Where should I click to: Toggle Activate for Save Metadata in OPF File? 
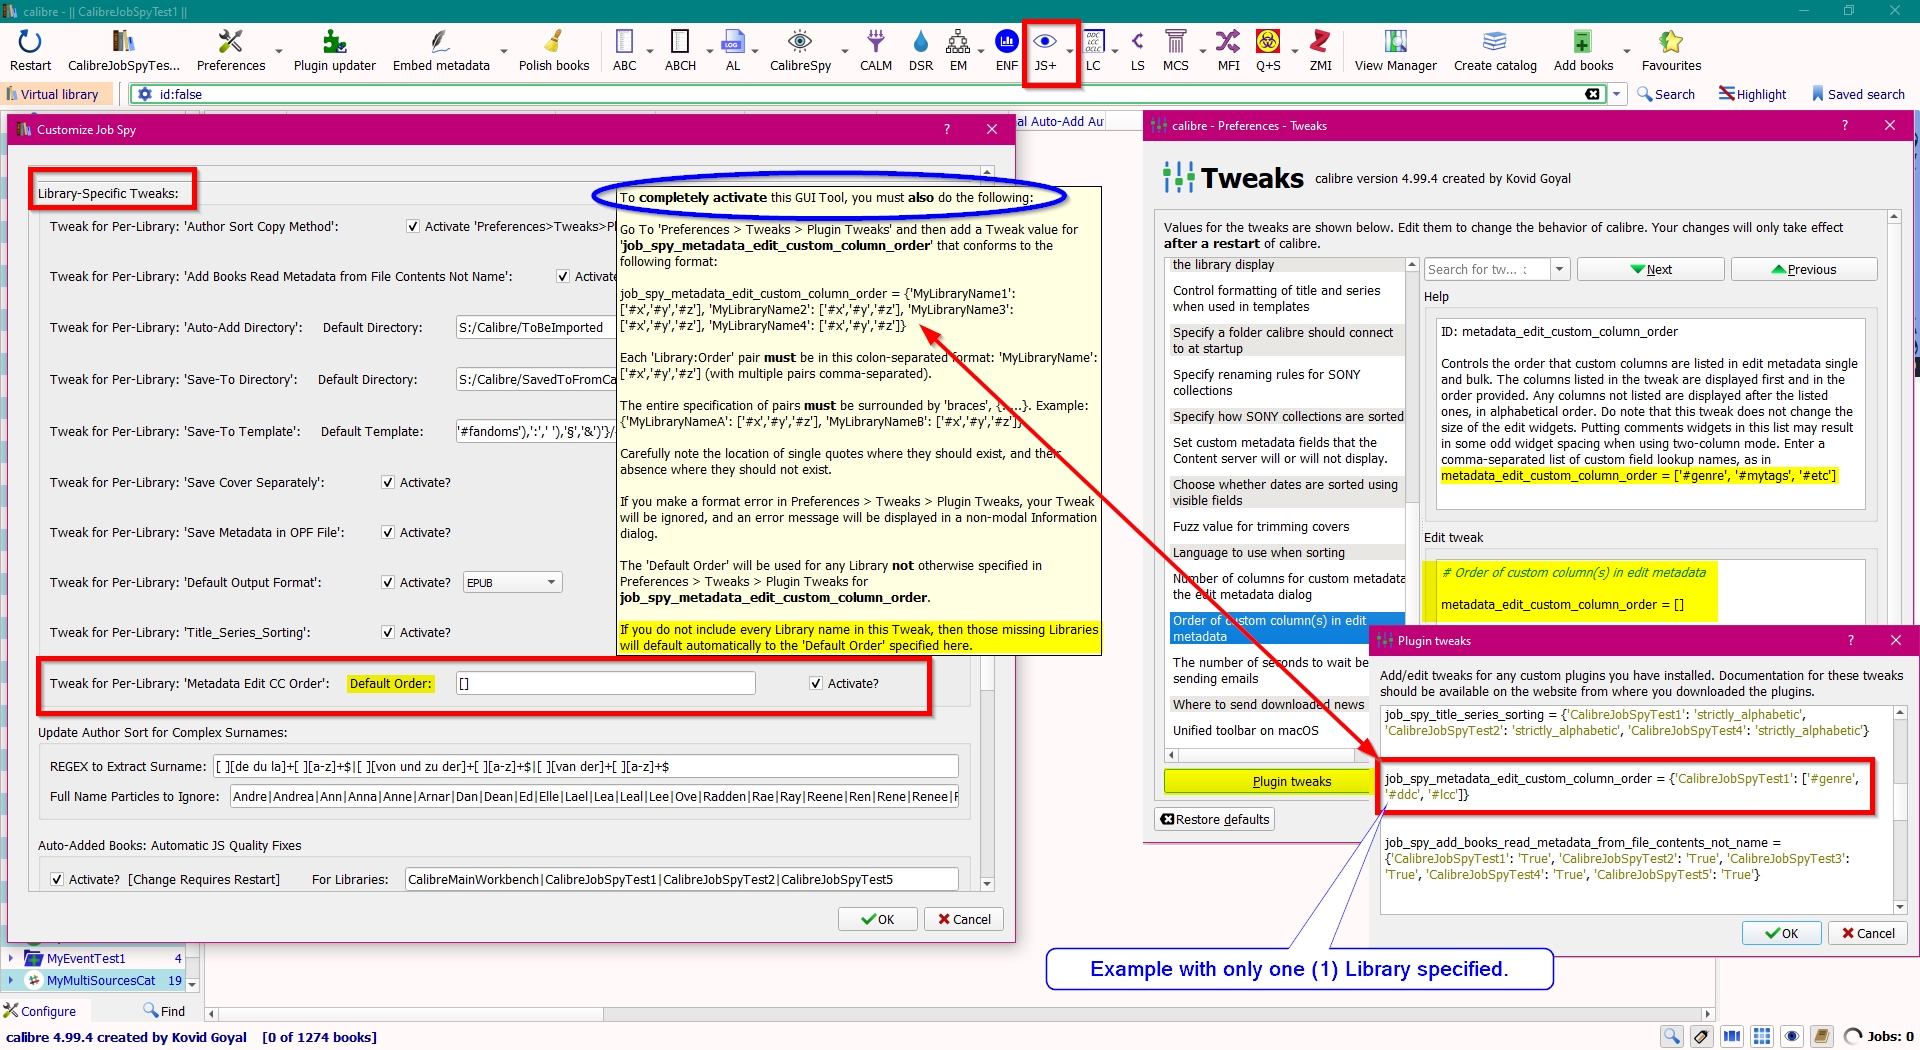point(388,533)
